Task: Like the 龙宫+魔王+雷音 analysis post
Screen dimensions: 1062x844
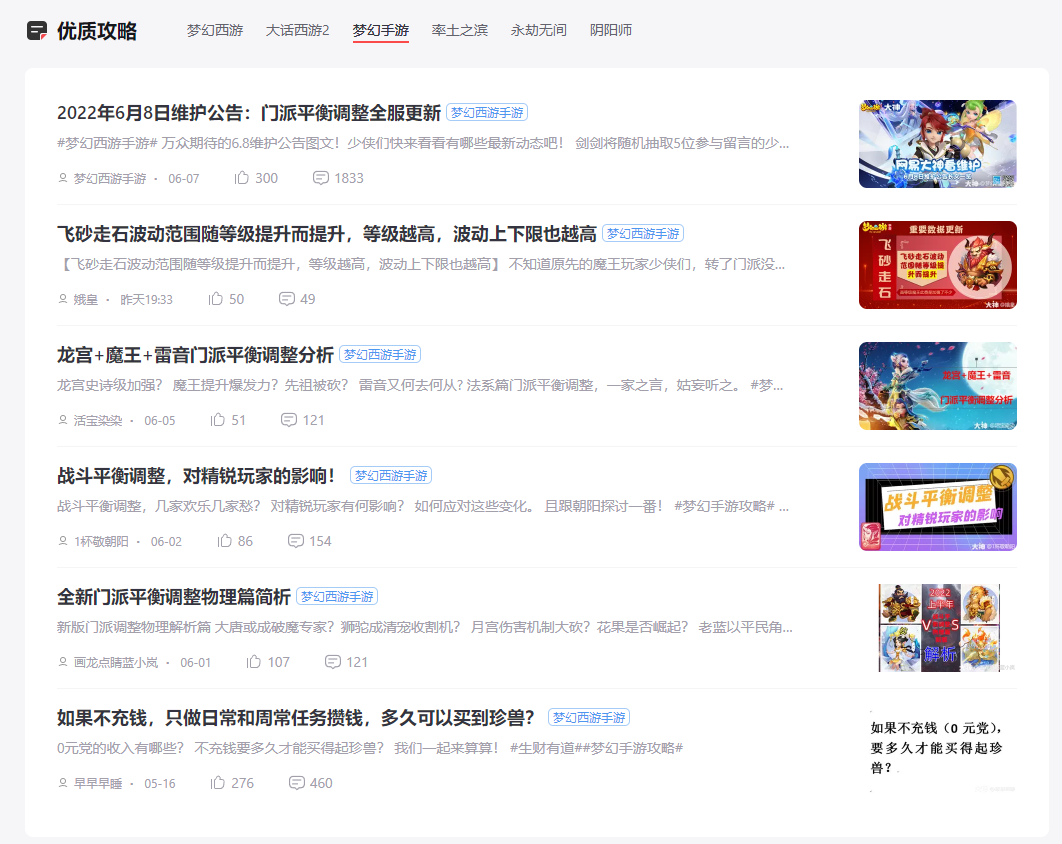Action: (217, 420)
